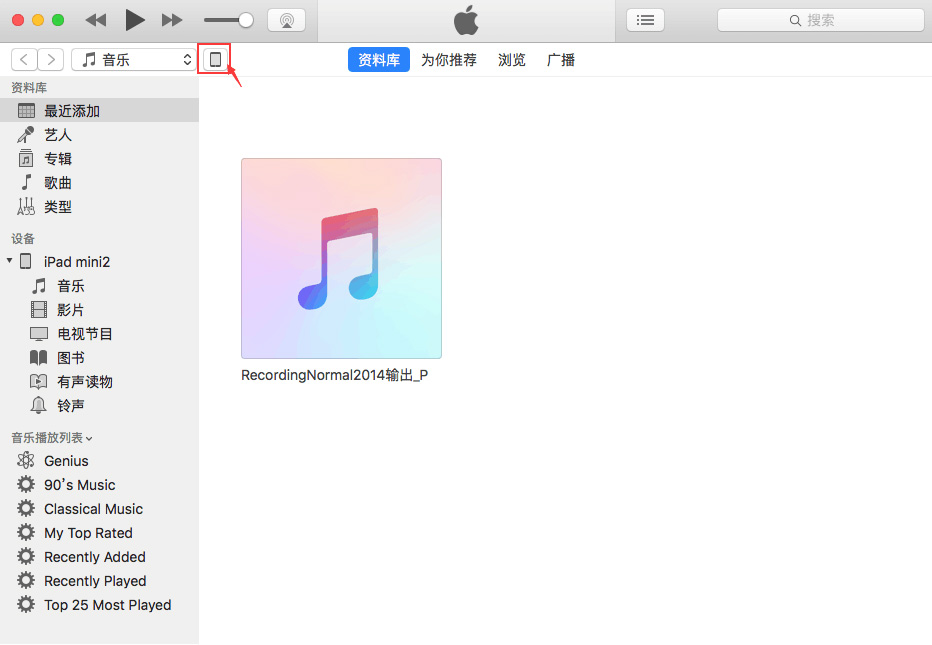Switch to the 为你推荐 tab

(x=448, y=60)
